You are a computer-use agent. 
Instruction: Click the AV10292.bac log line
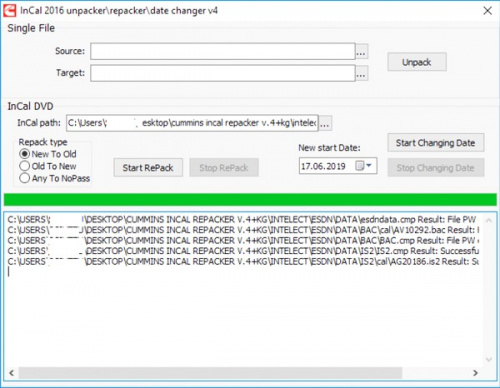click(x=243, y=230)
